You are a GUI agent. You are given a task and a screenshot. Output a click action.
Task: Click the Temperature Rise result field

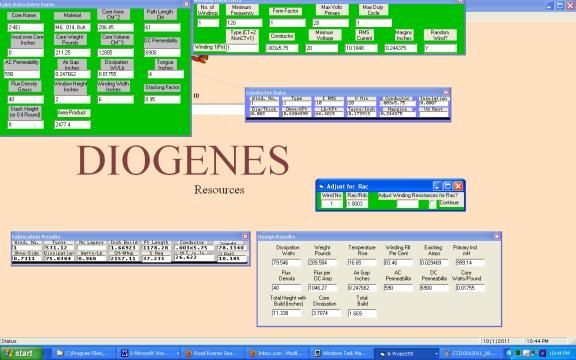362,263
